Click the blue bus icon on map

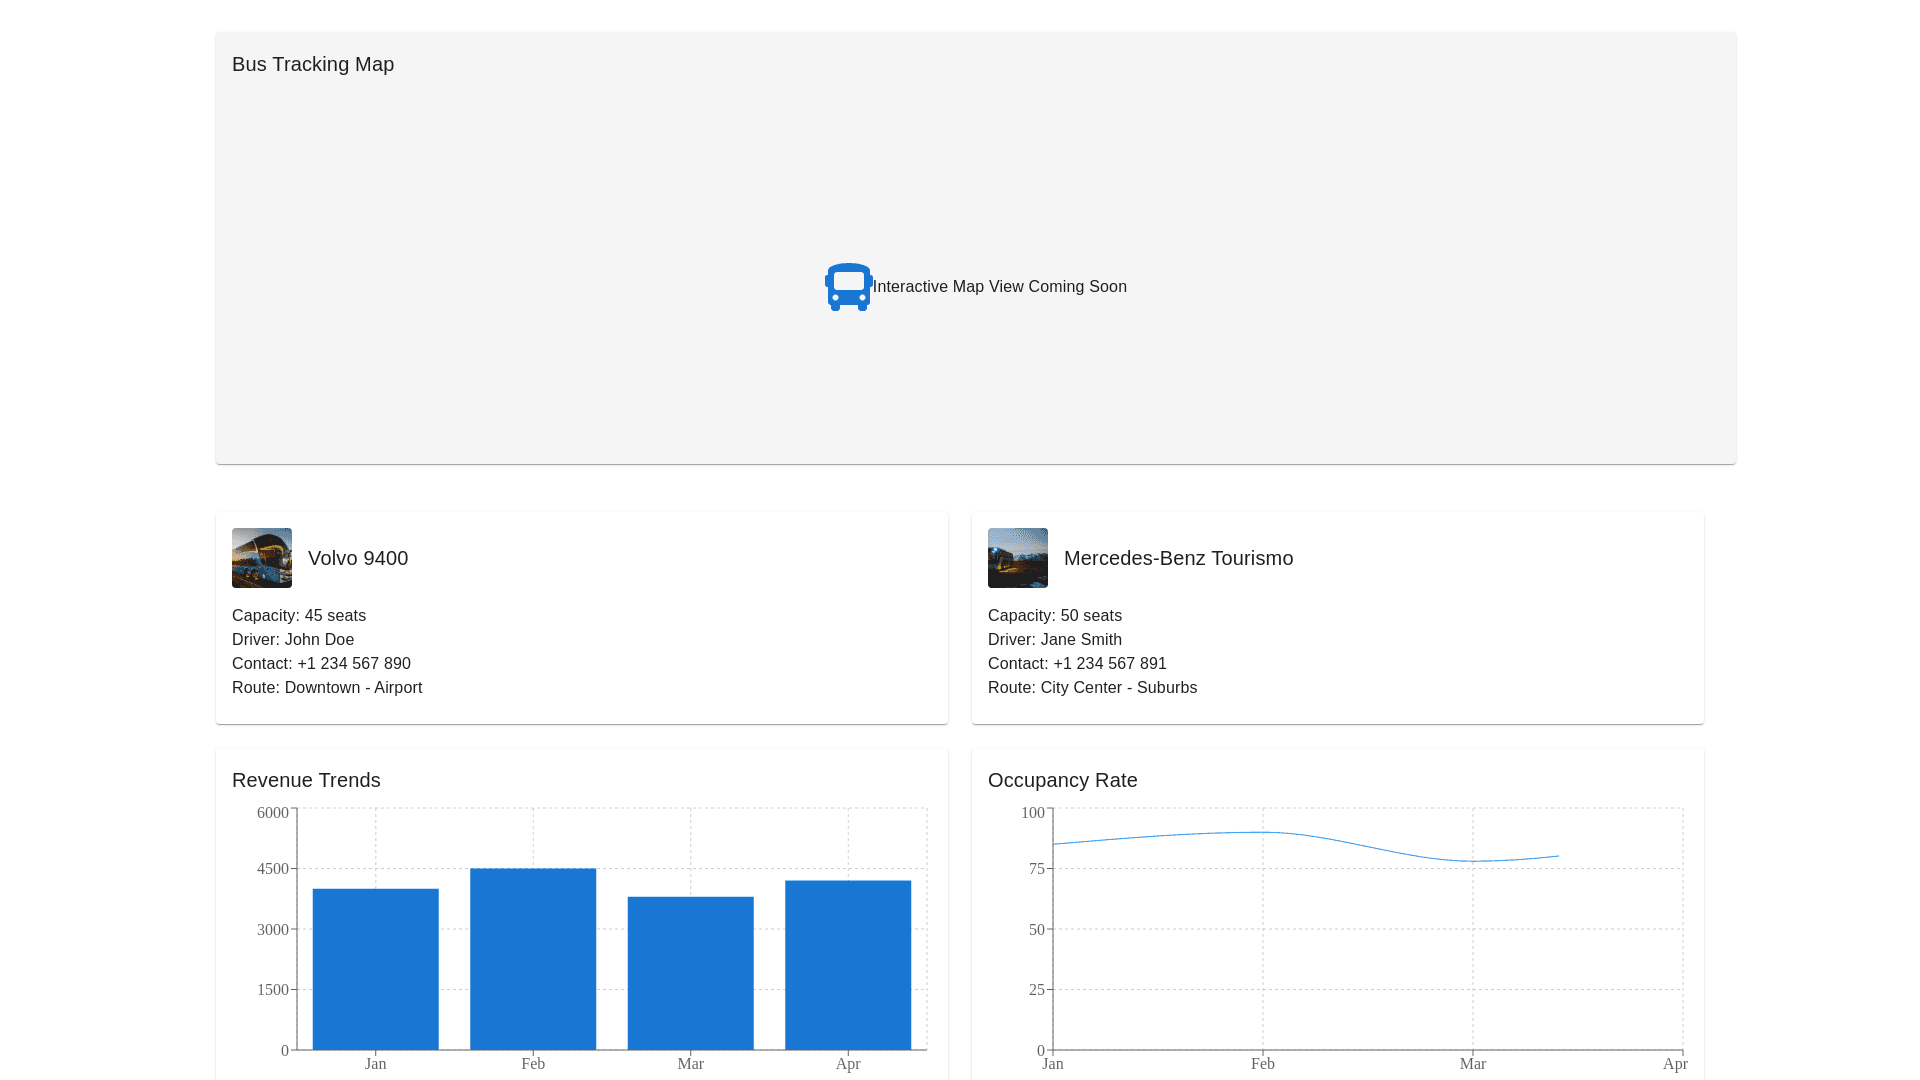coord(848,287)
